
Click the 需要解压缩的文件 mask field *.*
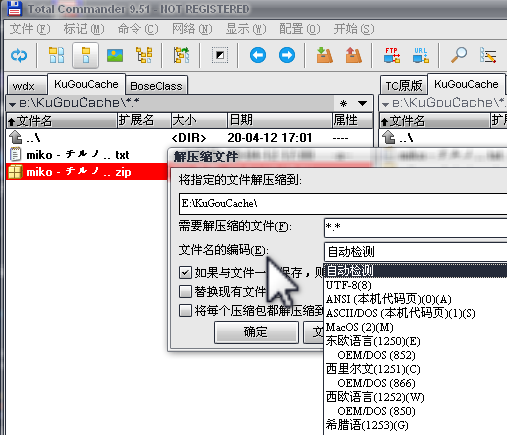pos(416,228)
